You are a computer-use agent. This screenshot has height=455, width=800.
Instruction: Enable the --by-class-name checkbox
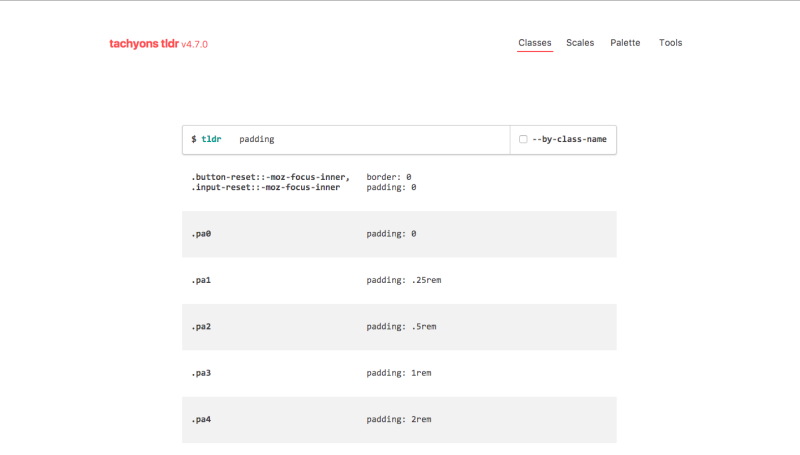[x=523, y=139]
